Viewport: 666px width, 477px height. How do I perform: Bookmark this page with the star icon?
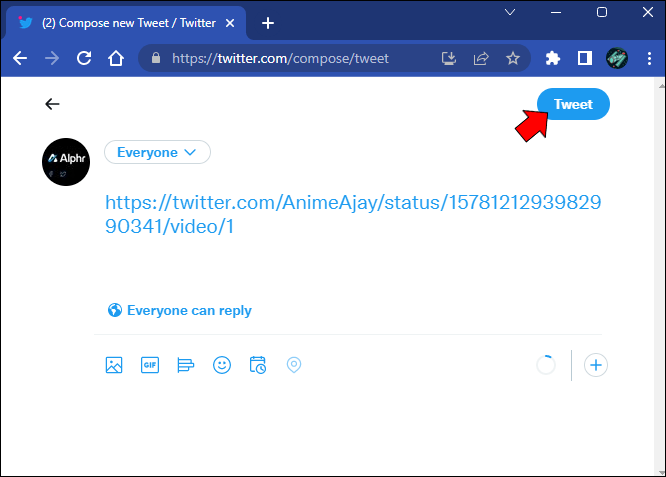[x=513, y=58]
